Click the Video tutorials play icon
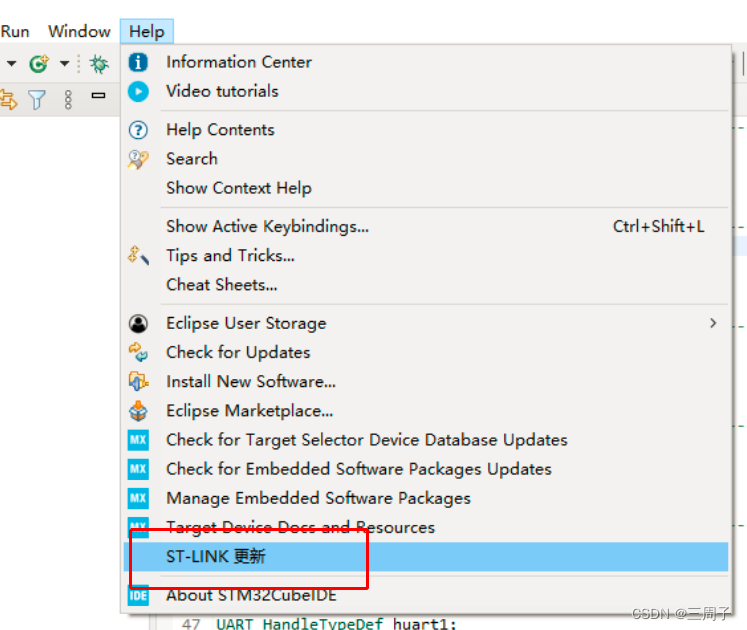 (138, 91)
